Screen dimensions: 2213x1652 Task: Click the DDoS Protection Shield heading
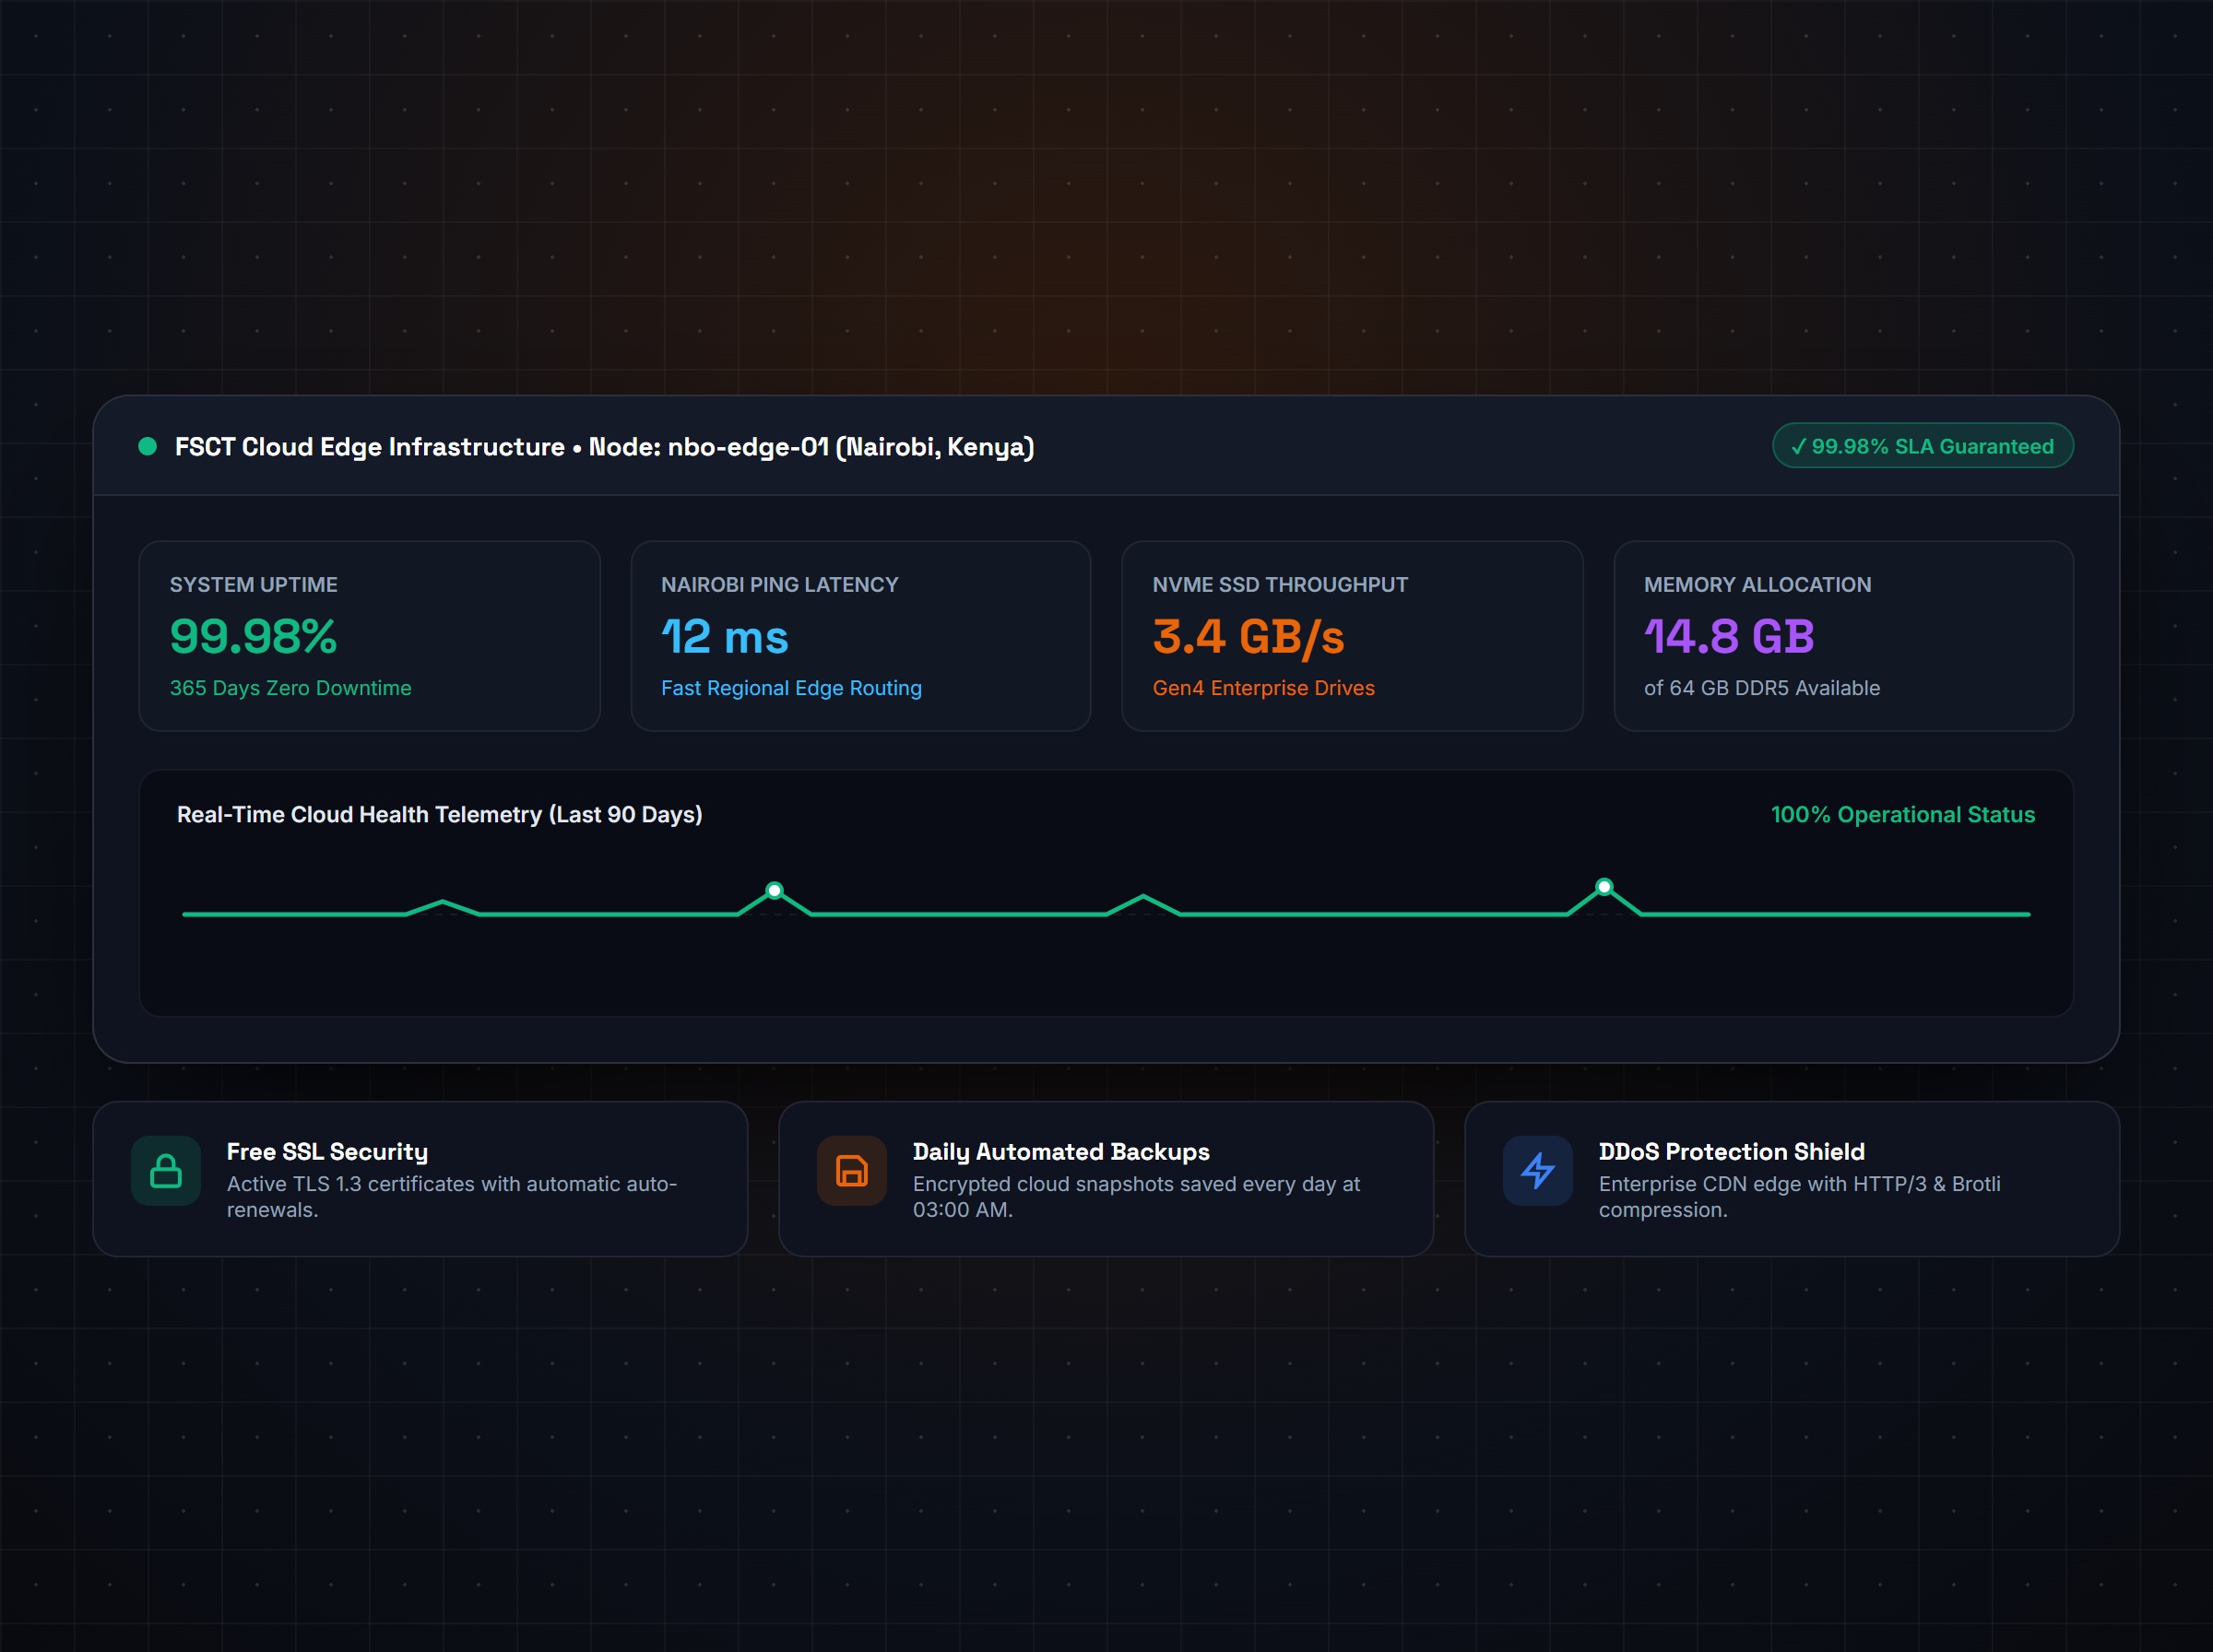(x=1732, y=1152)
